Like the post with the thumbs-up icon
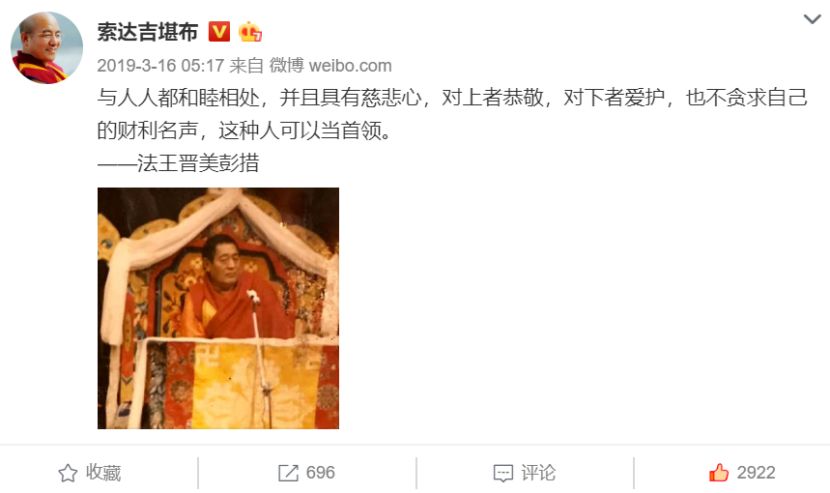Image resolution: width=830 pixels, height=493 pixels. pos(719,472)
